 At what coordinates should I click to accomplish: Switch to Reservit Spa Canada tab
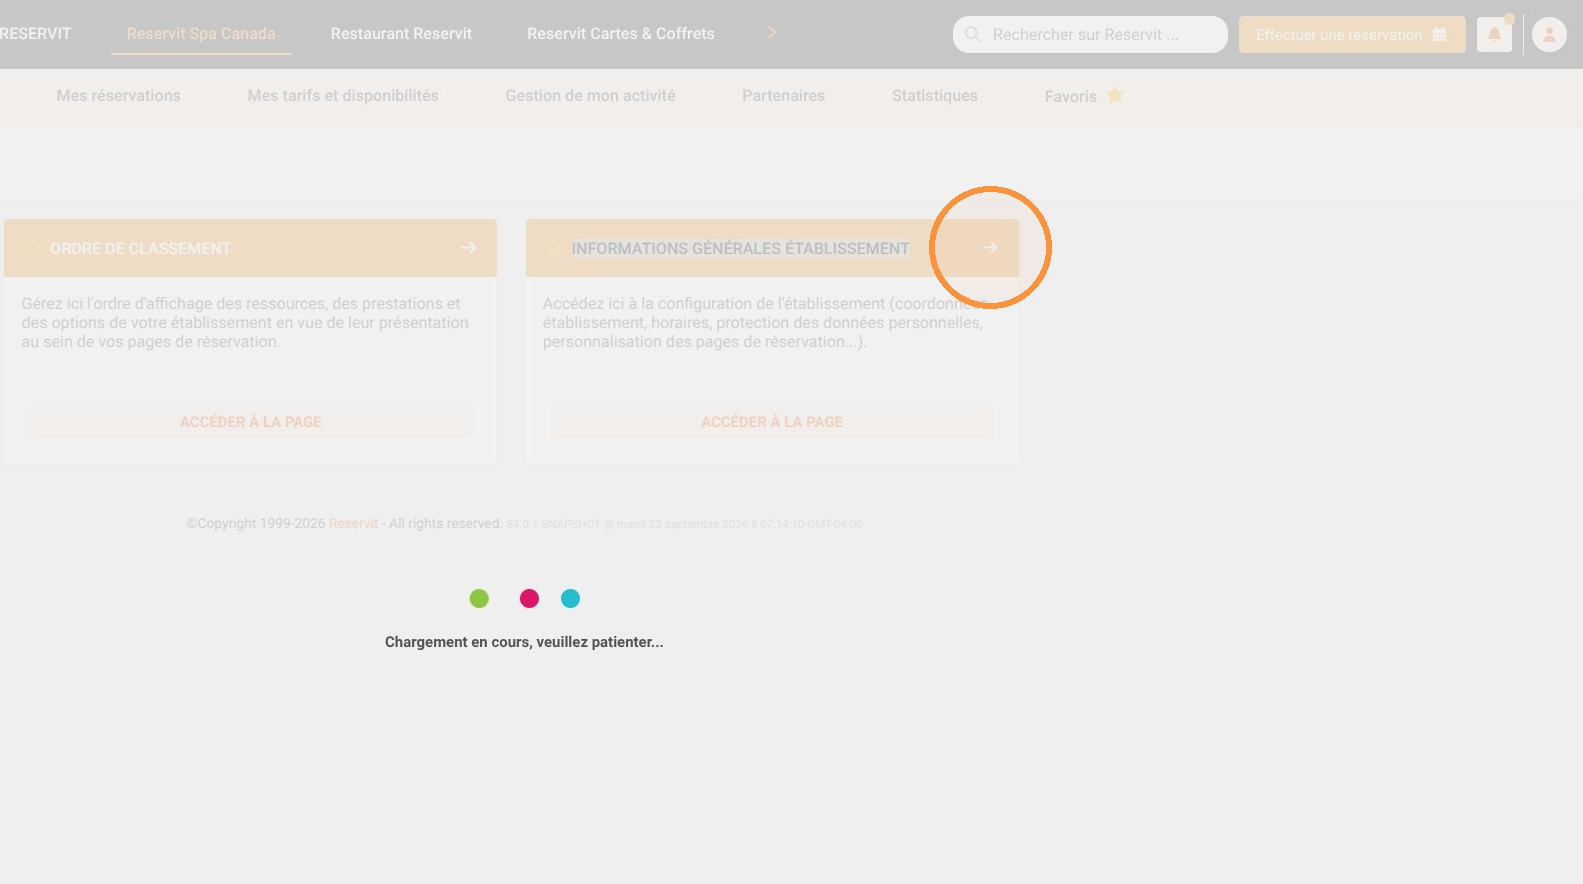[201, 33]
